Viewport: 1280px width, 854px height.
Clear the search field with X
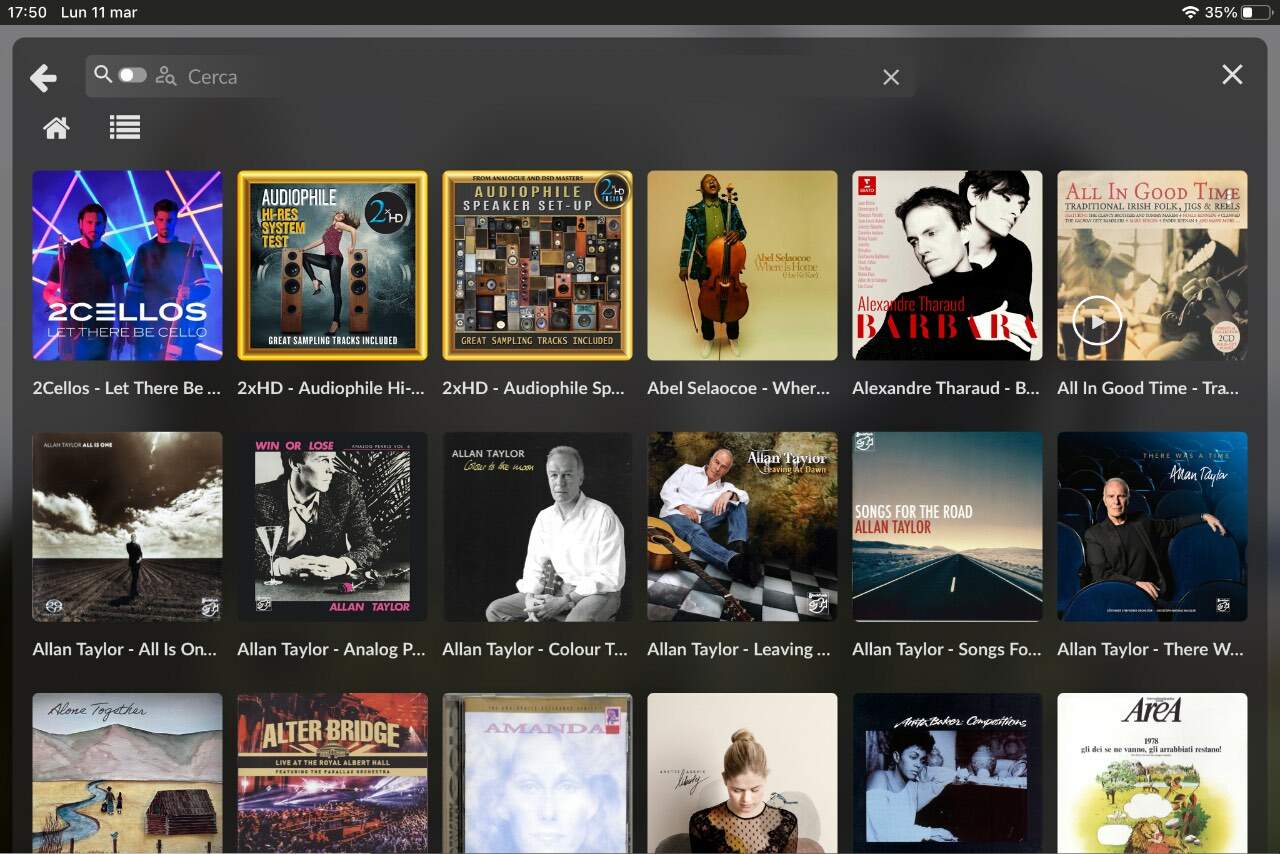click(x=891, y=77)
